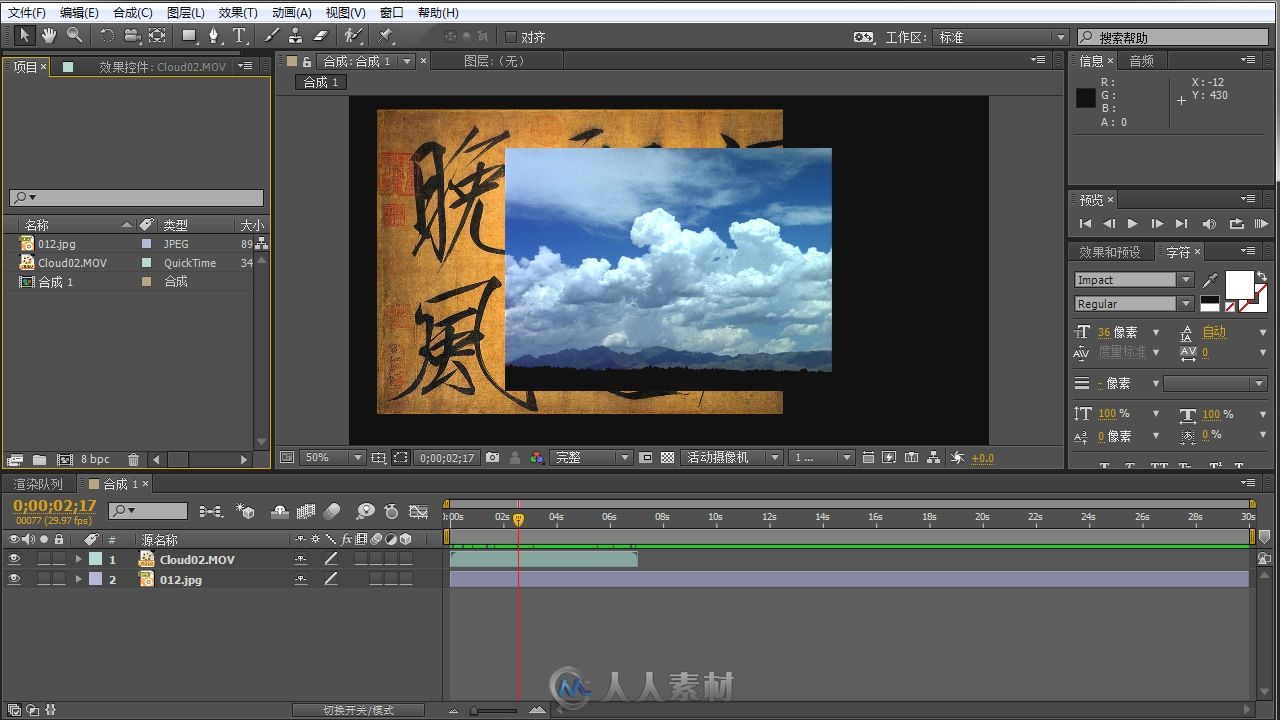This screenshot has width=1280, height=720.
Task: Select the Unified Camera tool
Action: pyautogui.click(x=132, y=36)
